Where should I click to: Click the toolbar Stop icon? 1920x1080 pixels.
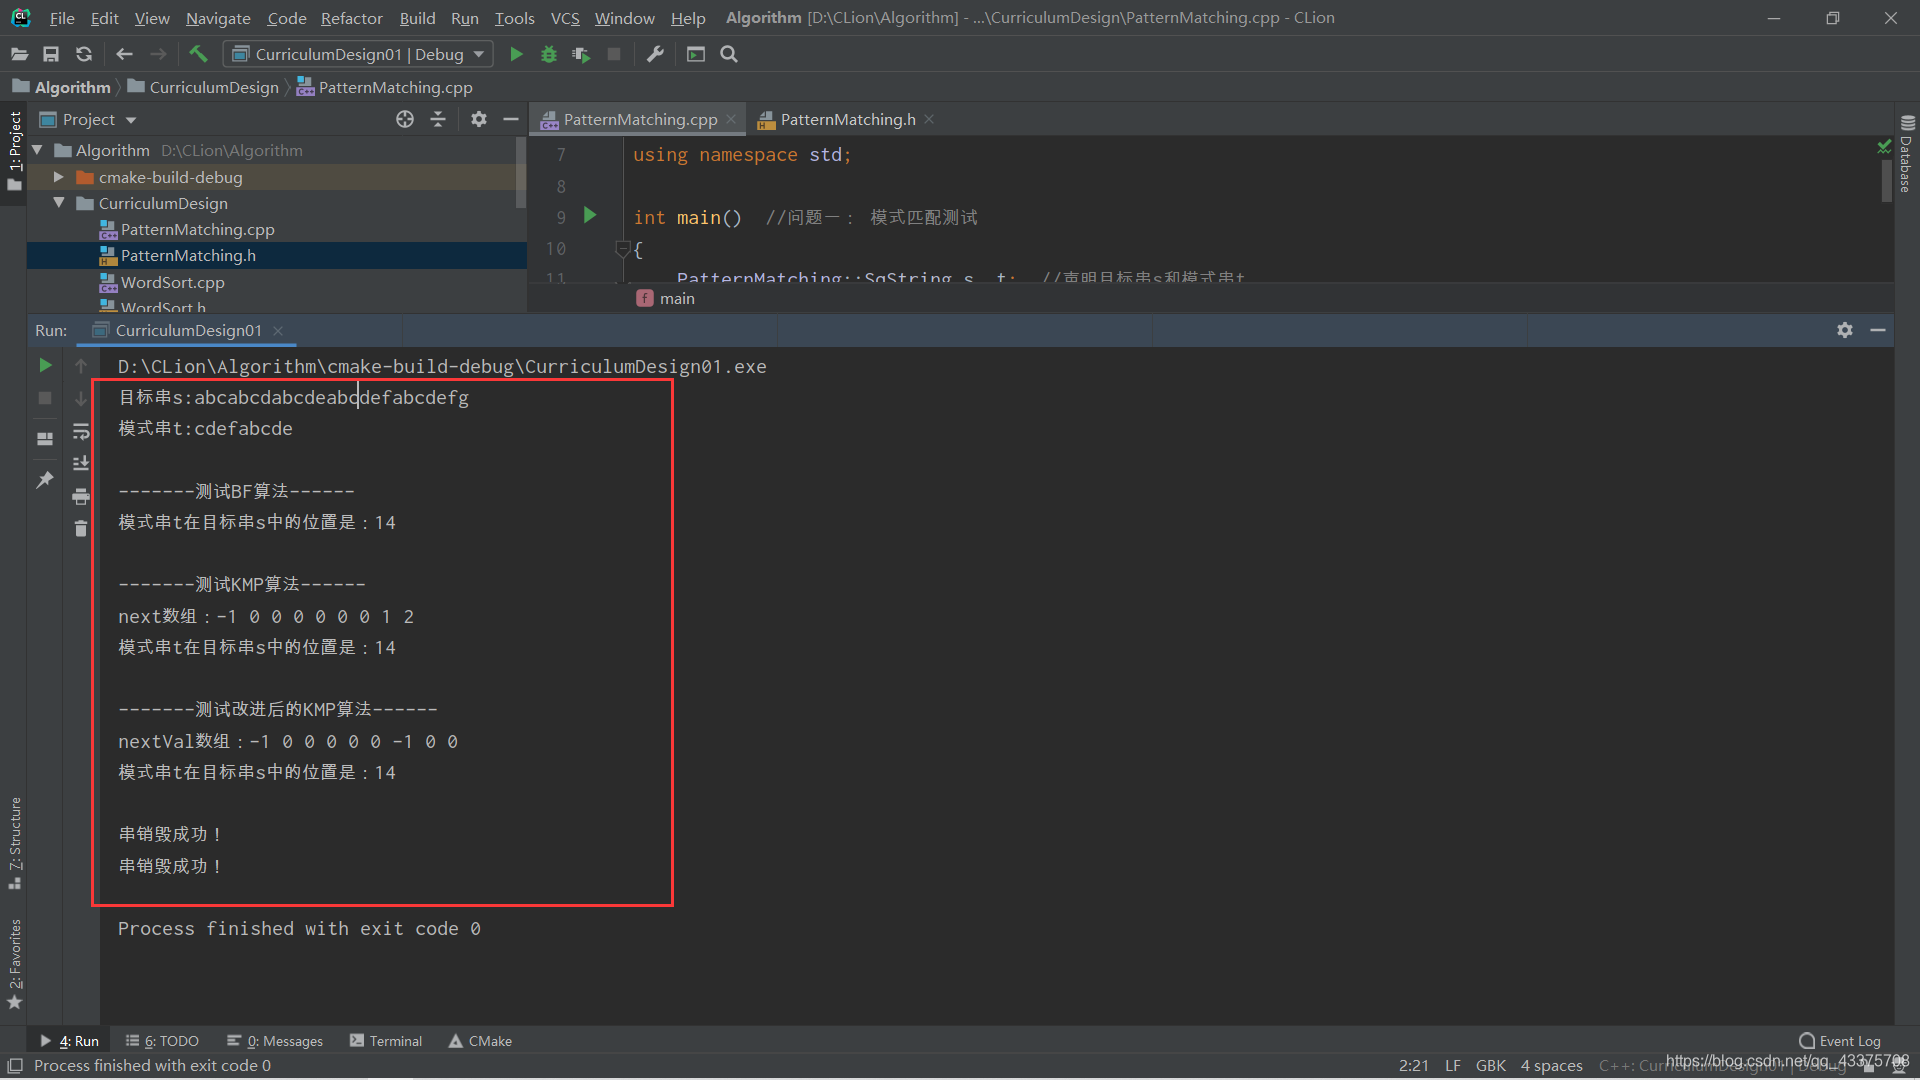tap(614, 54)
